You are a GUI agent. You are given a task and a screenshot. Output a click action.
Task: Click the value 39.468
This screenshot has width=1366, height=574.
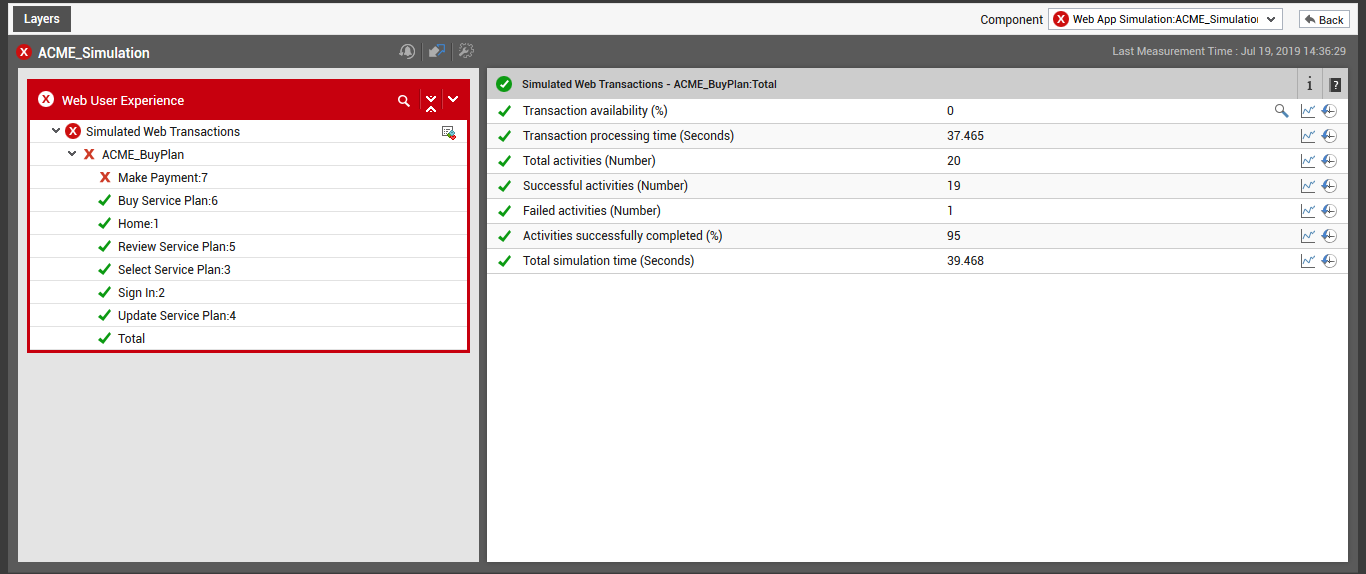click(965, 261)
